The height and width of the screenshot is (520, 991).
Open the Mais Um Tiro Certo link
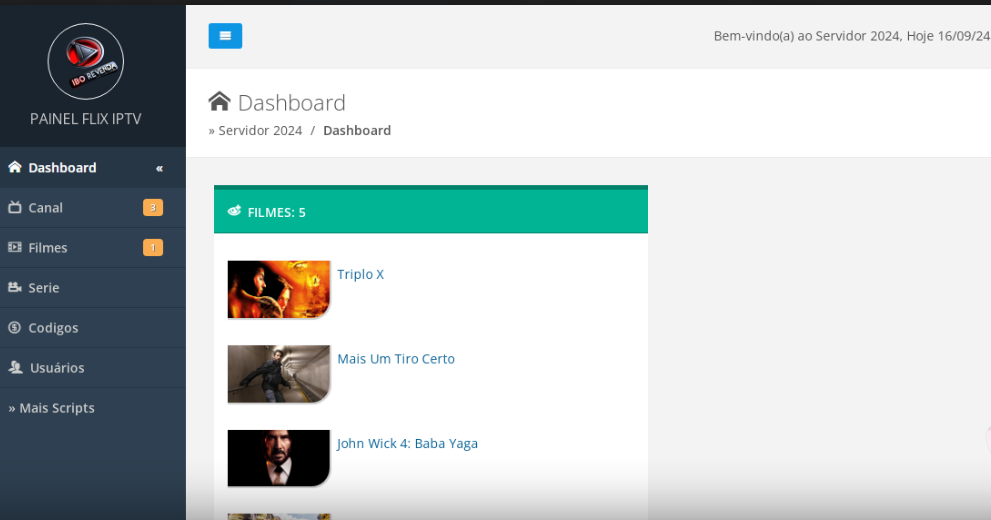pos(396,359)
